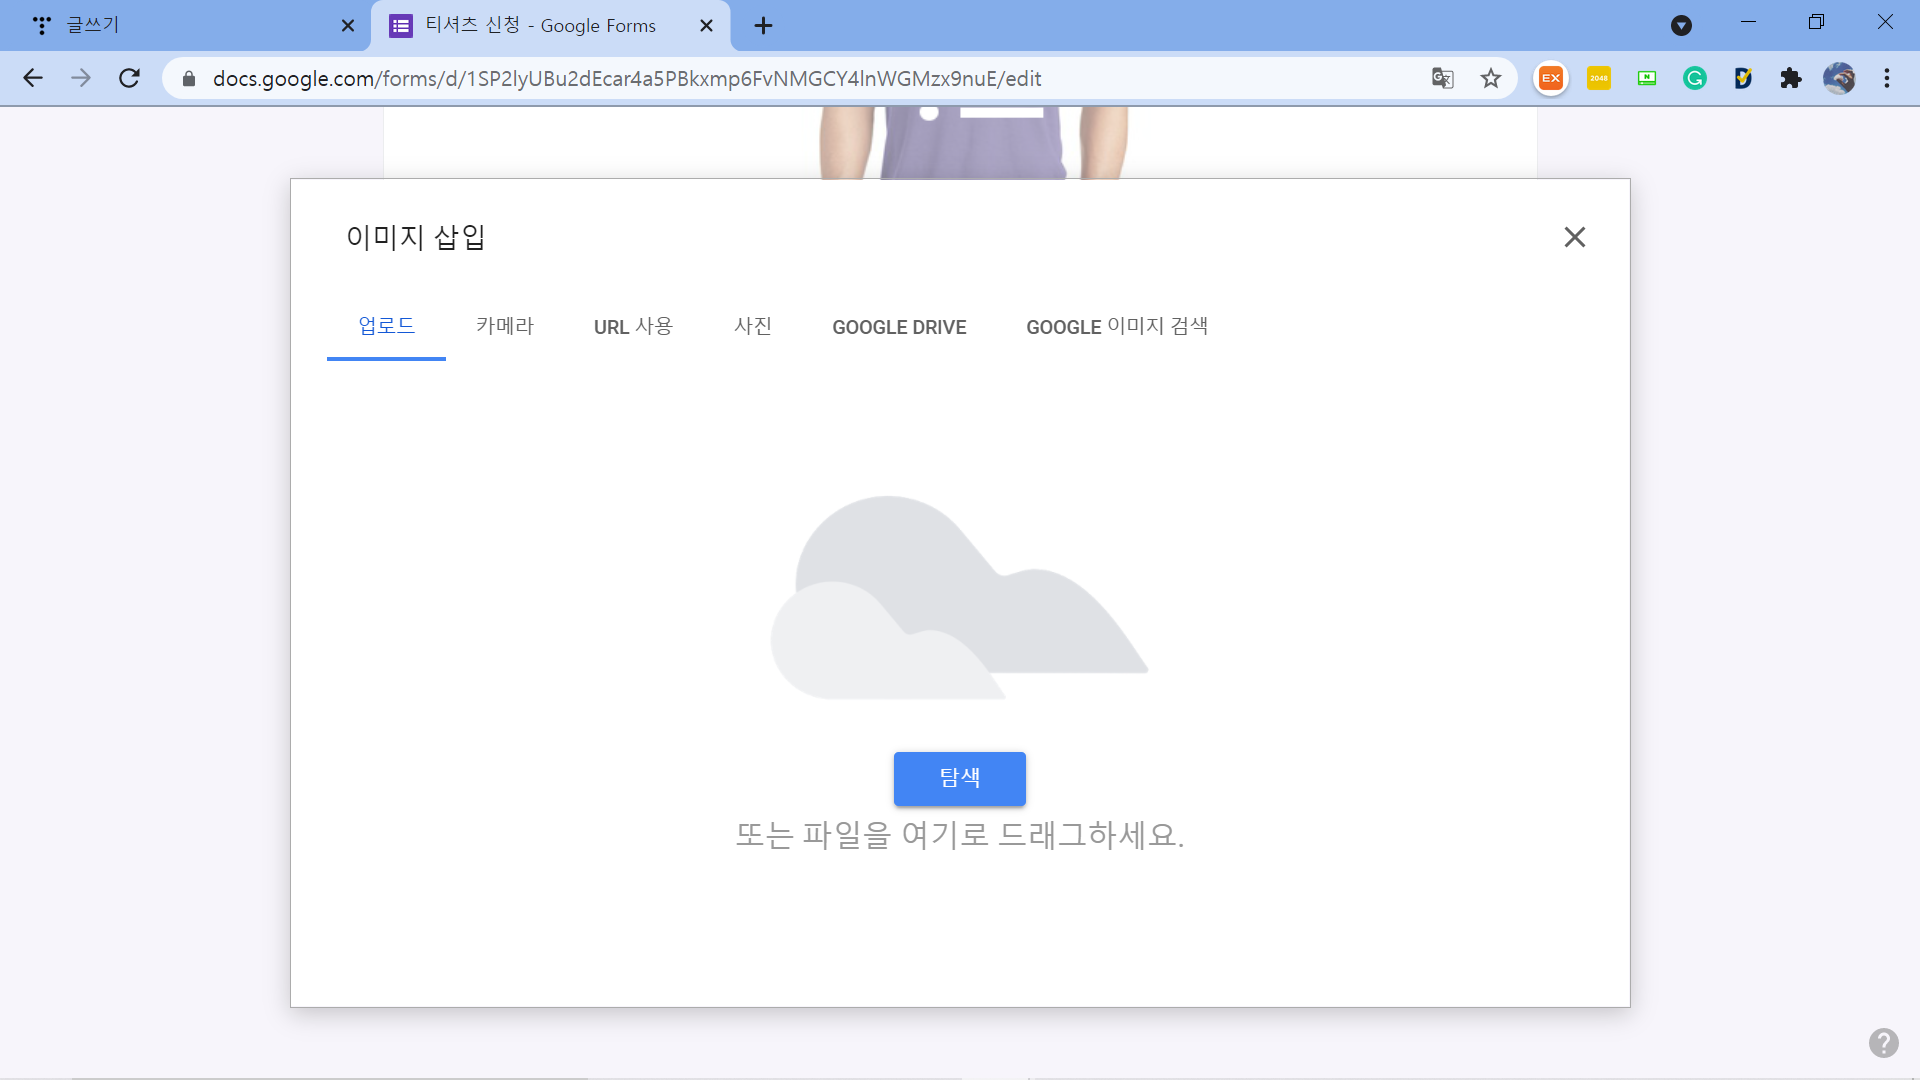Click the cloud upload illustration
1920x1080 pixels.
(960, 597)
